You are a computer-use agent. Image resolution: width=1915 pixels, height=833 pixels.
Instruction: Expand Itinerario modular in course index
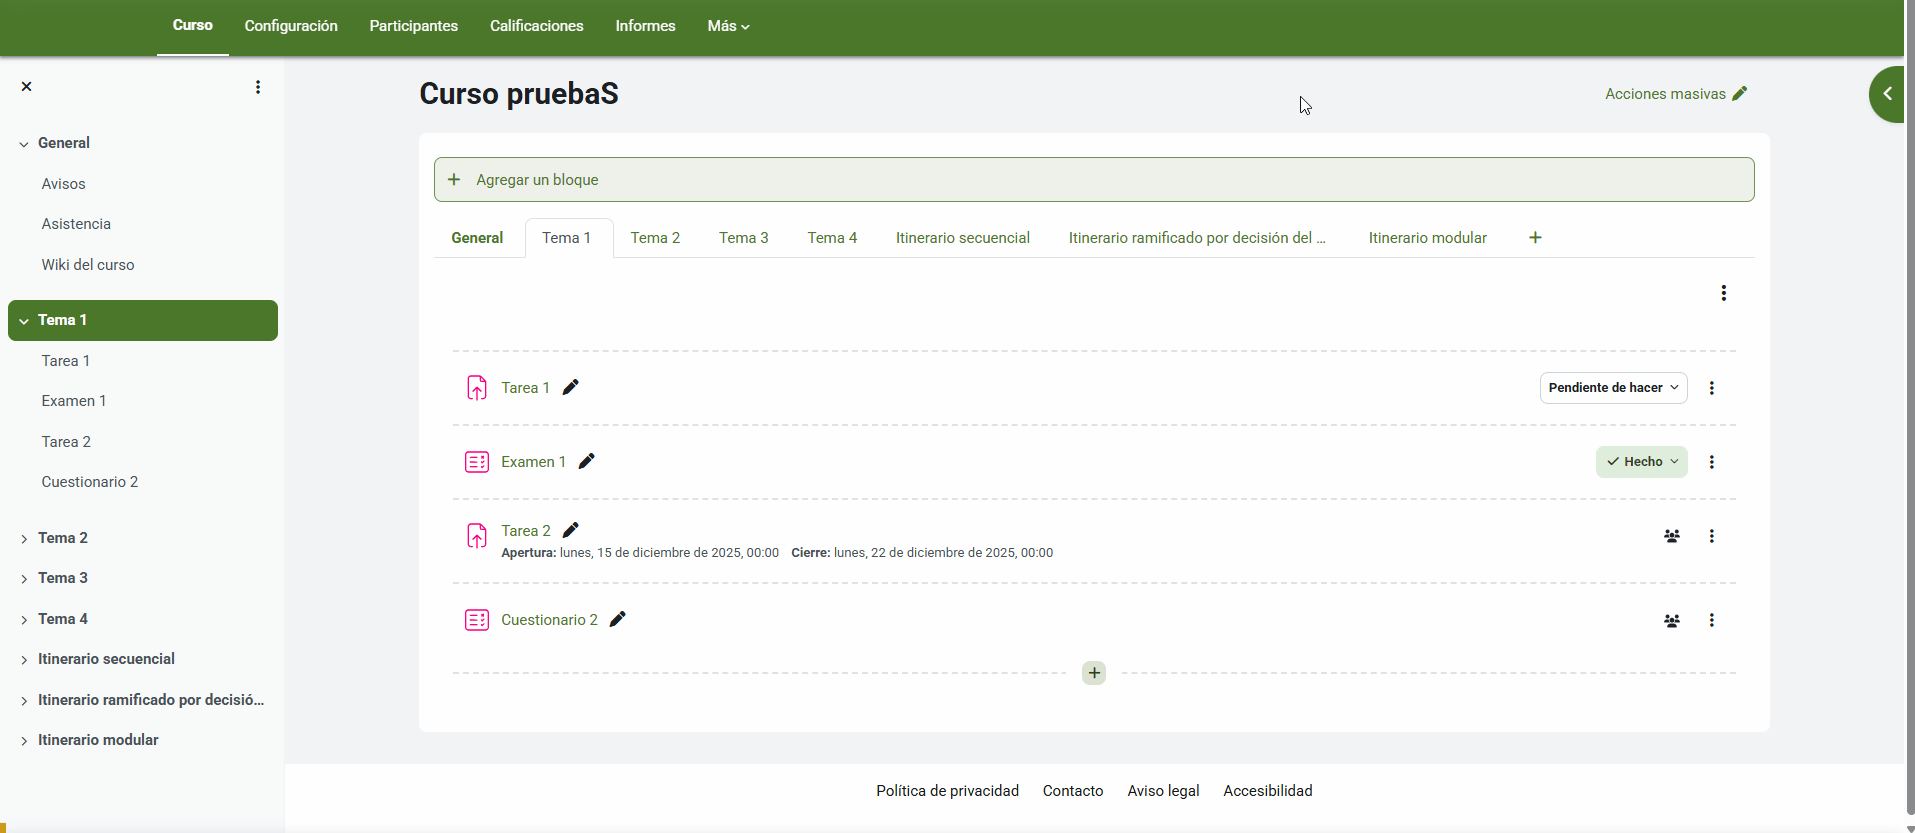24,741
